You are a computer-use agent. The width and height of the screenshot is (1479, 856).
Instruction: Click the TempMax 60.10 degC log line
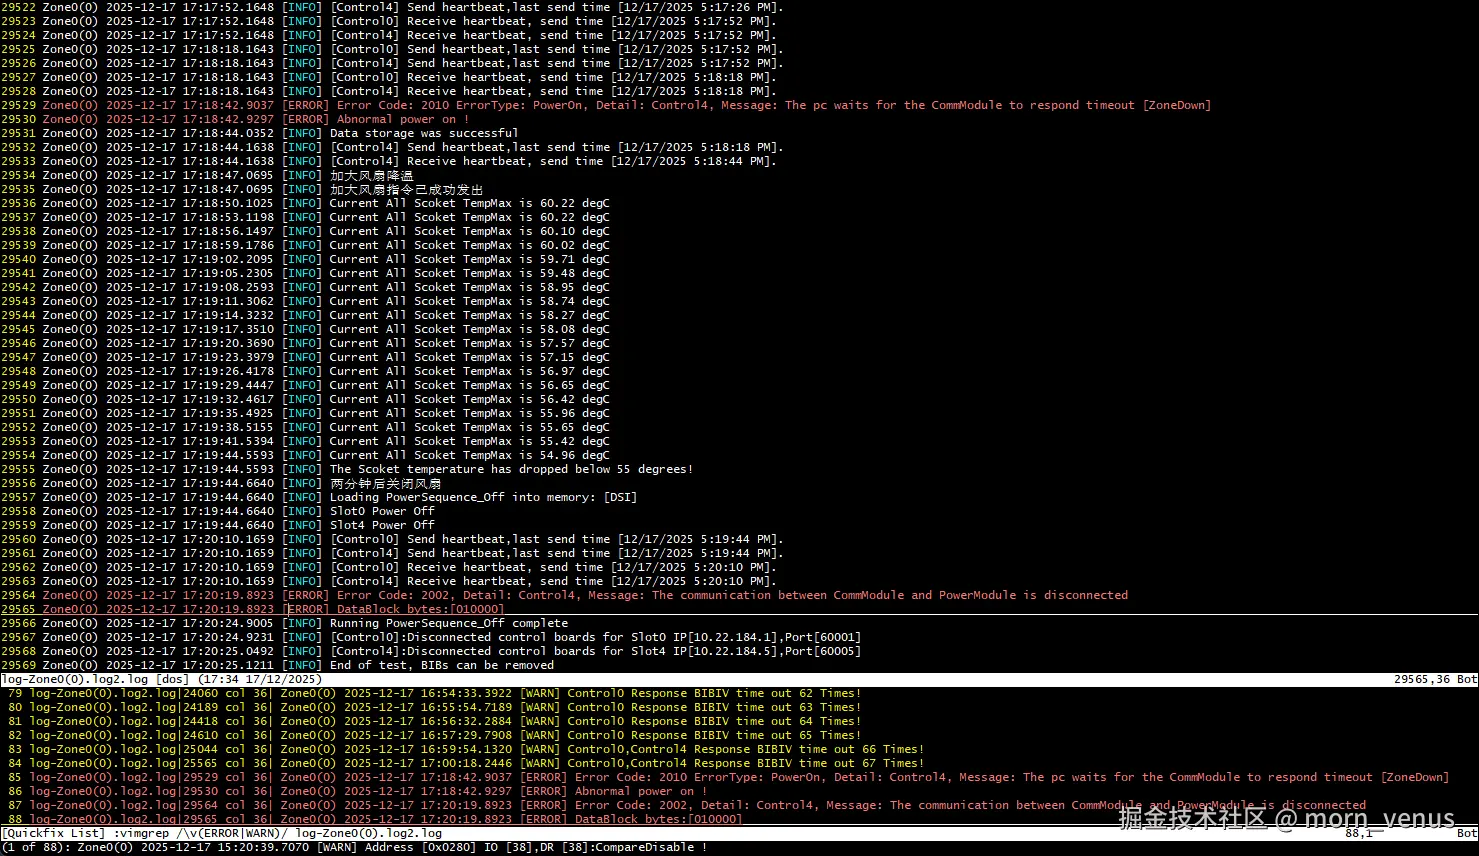coord(305,231)
